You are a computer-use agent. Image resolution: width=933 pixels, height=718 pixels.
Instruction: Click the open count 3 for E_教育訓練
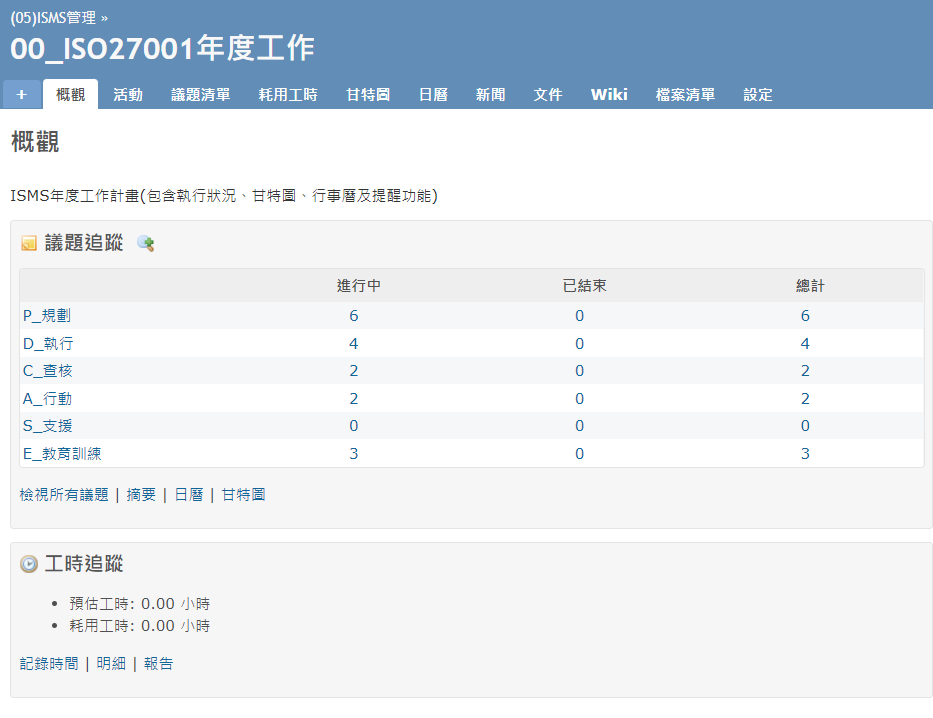pos(353,454)
